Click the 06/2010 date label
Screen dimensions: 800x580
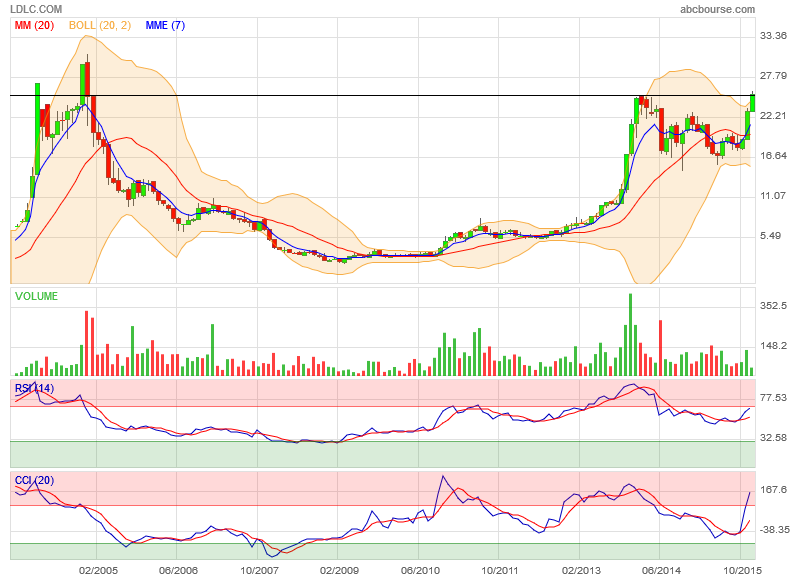(419, 570)
